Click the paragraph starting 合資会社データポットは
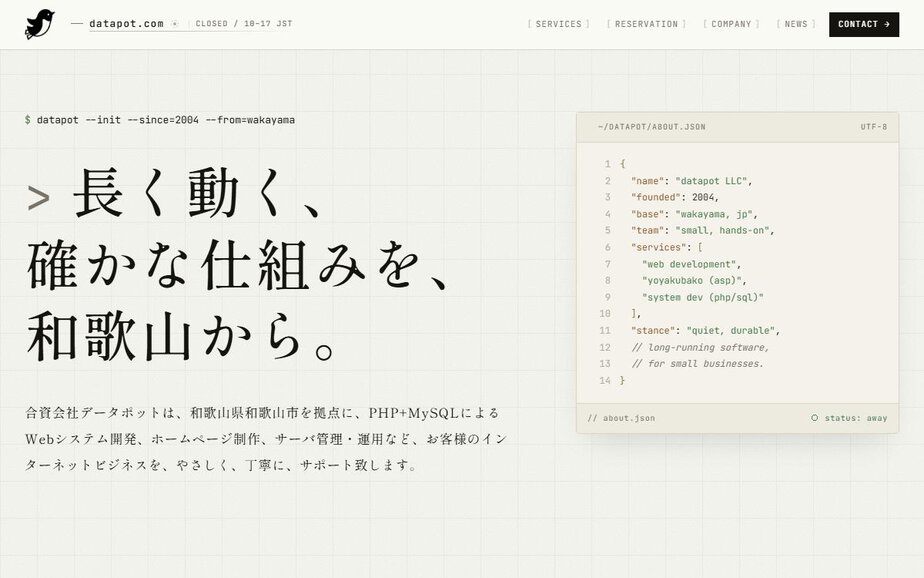Image resolution: width=924 pixels, height=578 pixels. [266, 439]
